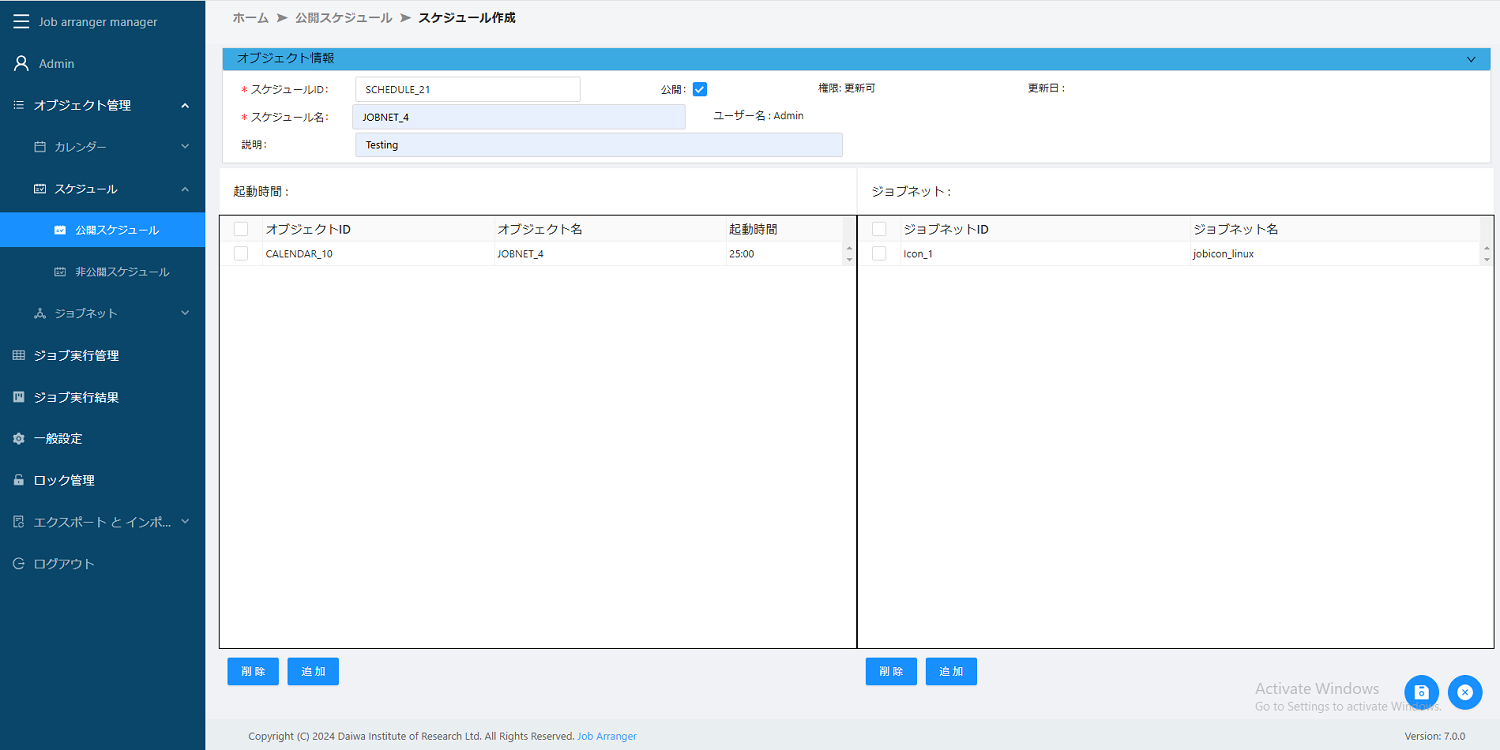Screen dimensions: 1500x750
Task: Save the schedule using the floppy disk icon
Action: click(x=1421, y=692)
